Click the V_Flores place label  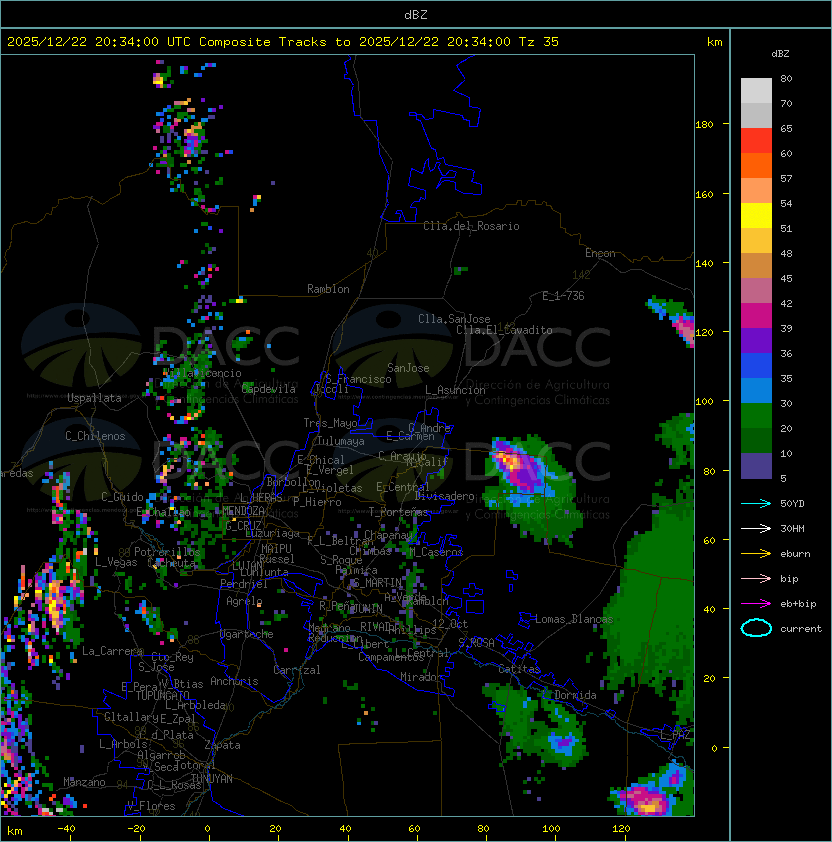coord(151,806)
